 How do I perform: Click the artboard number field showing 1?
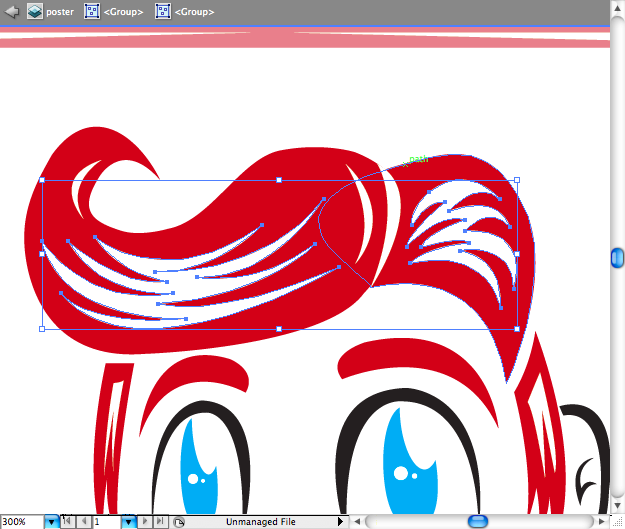(x=106, y=522)
